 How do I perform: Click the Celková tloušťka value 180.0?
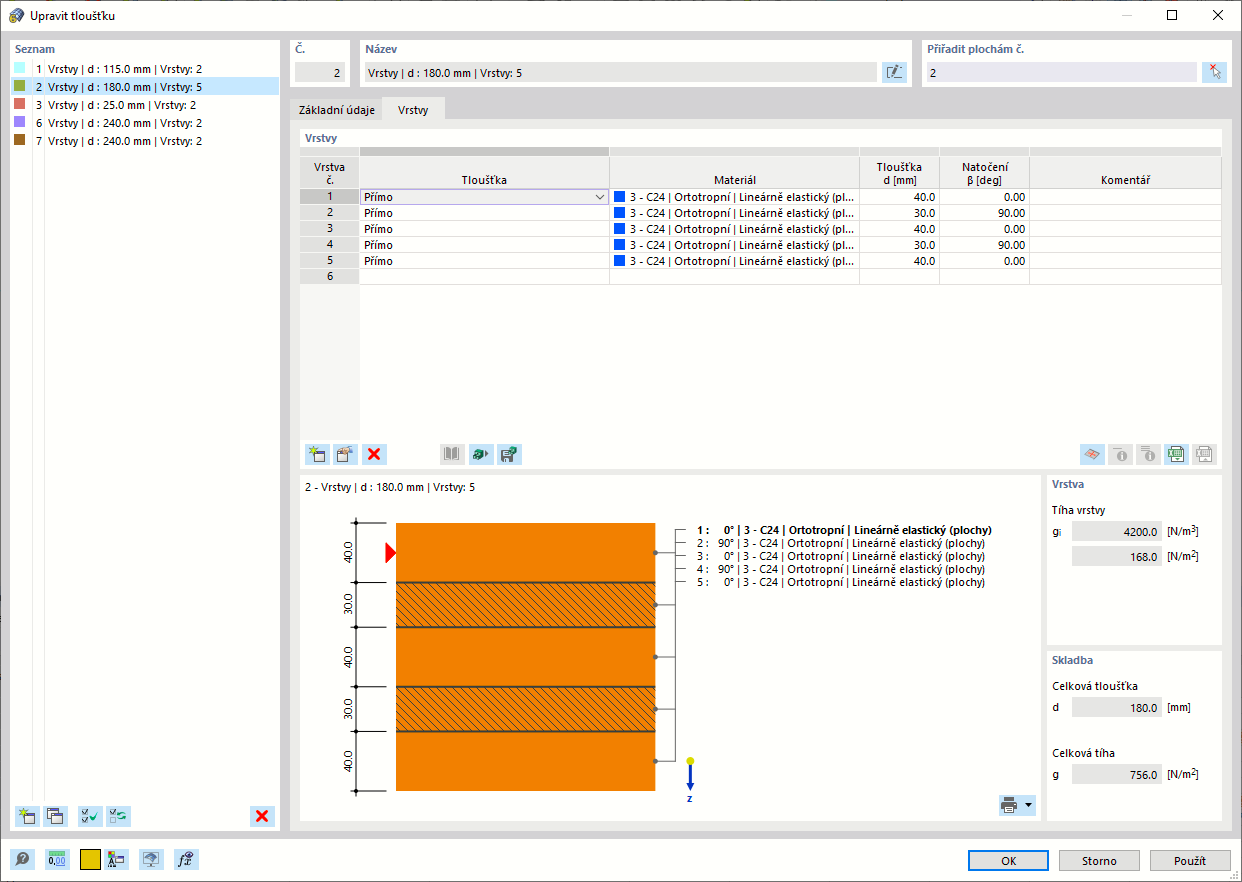pos(1117,707)
